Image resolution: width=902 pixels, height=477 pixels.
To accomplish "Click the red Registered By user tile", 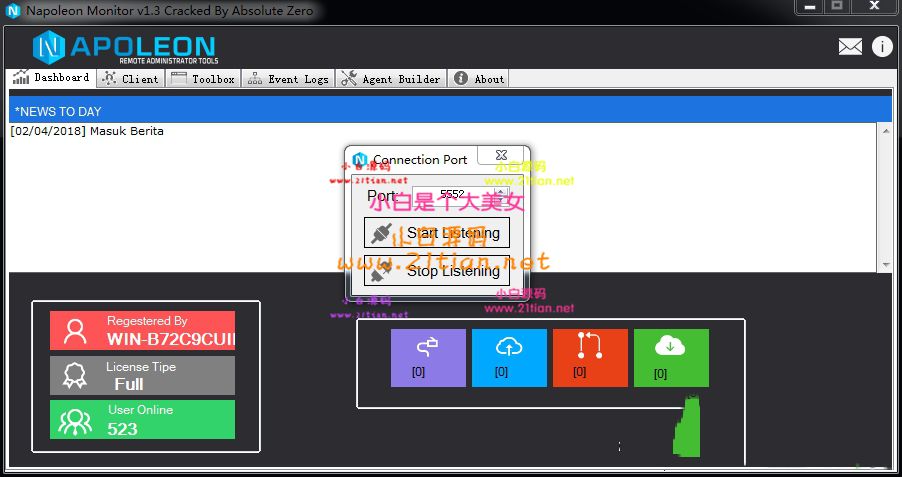I will [143, 330].
